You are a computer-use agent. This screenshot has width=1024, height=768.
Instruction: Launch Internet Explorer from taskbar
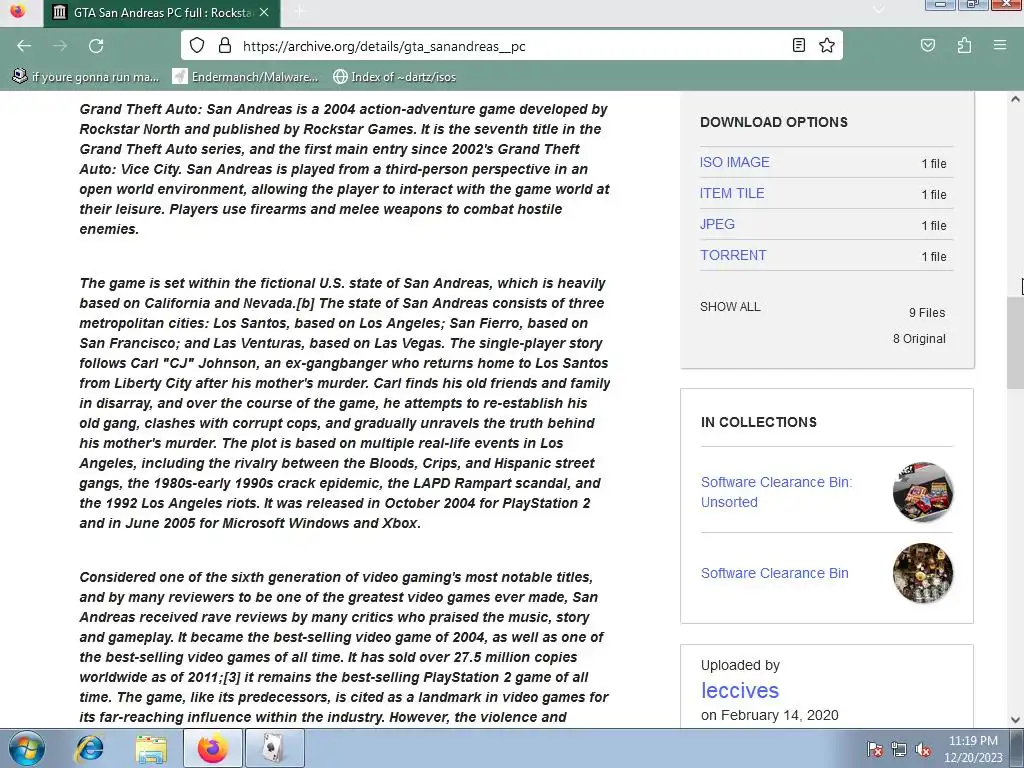(89, 748)
